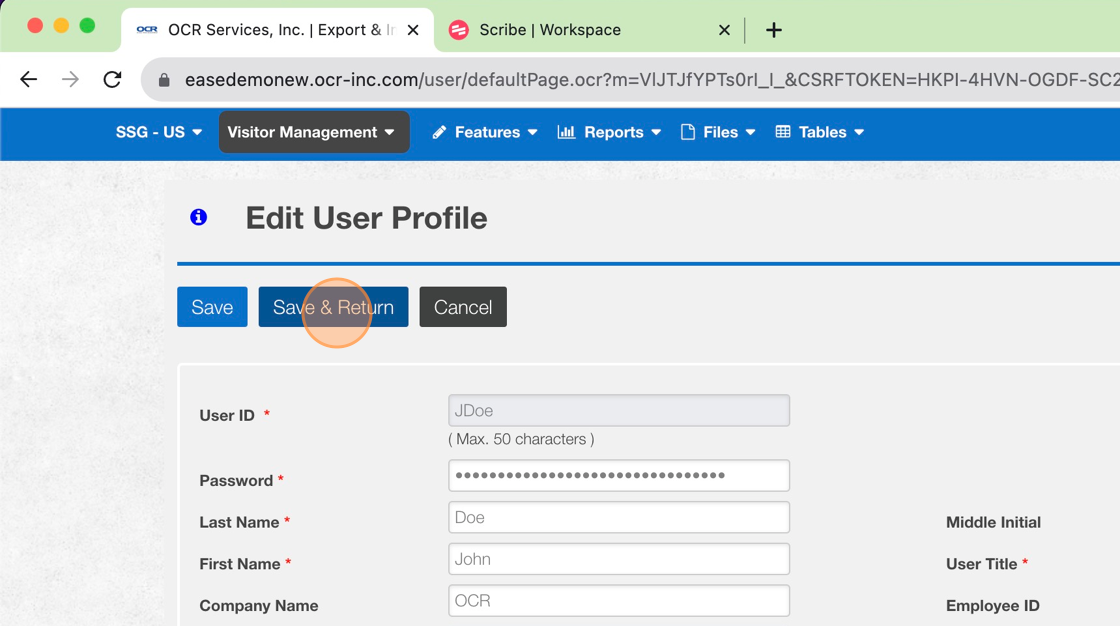Click the Scribe tab favicon
Screen dimensions: 1120x626
pyautogui.click(x=459, y=30)
